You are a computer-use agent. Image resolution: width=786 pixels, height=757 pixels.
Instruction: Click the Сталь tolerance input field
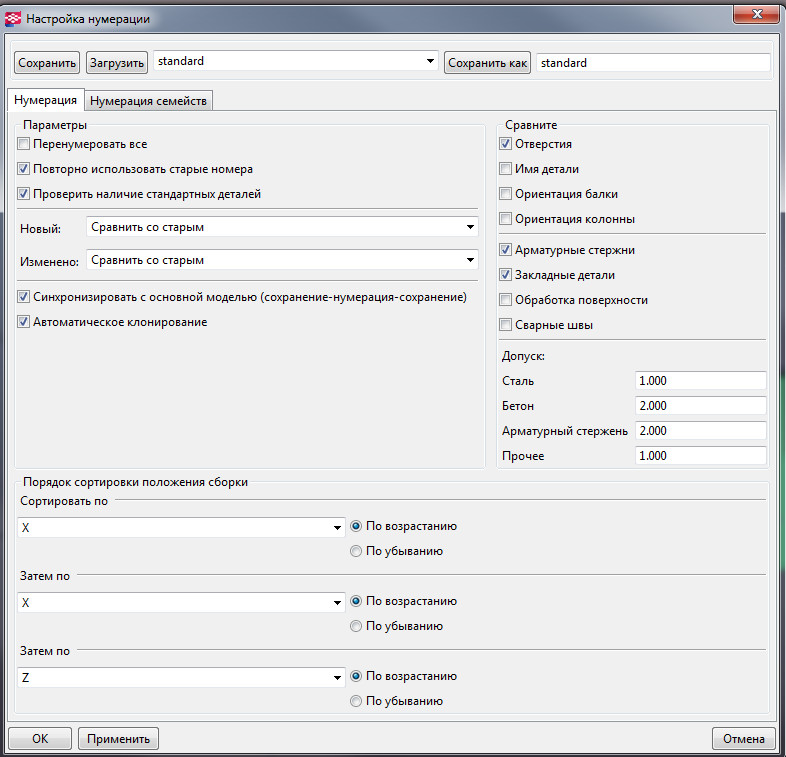pyautogui.click(x=699, y=381)
